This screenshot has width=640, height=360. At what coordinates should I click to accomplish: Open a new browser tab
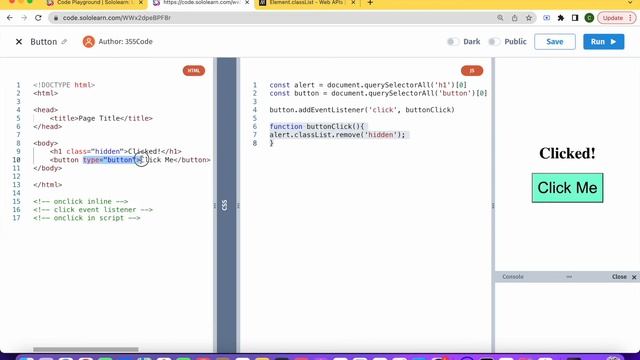(x=370, y=3)
